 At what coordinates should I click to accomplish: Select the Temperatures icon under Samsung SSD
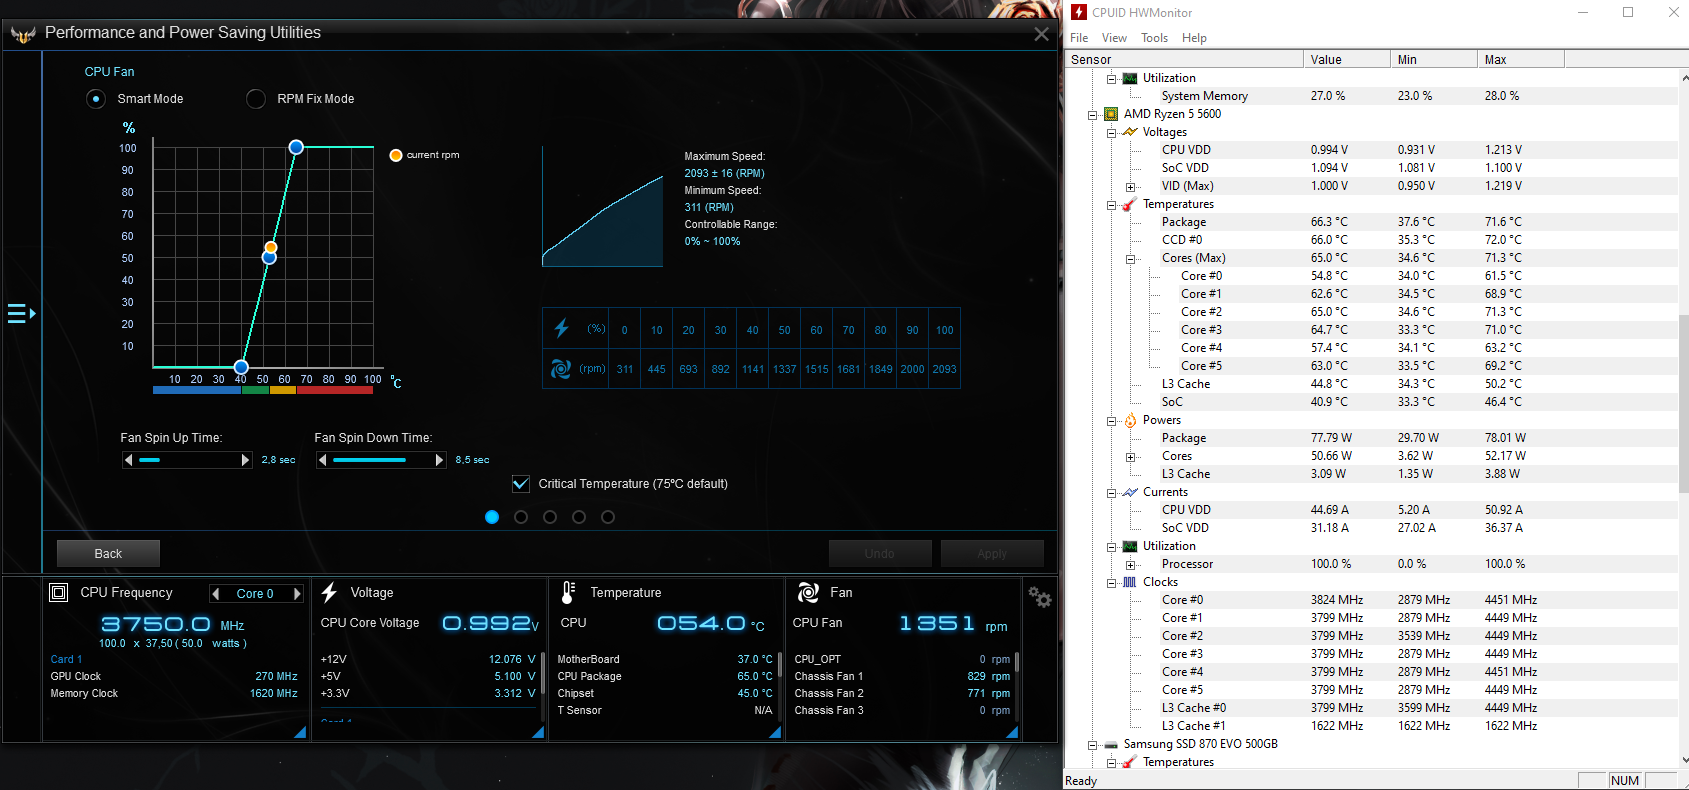1130,762
